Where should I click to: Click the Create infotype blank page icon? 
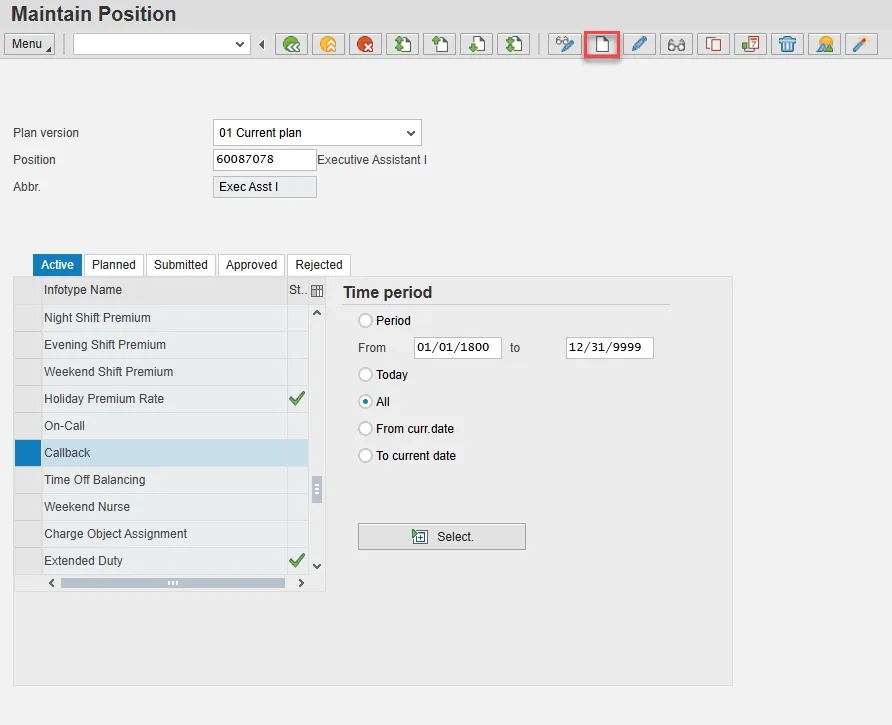(x=602, y=44)
